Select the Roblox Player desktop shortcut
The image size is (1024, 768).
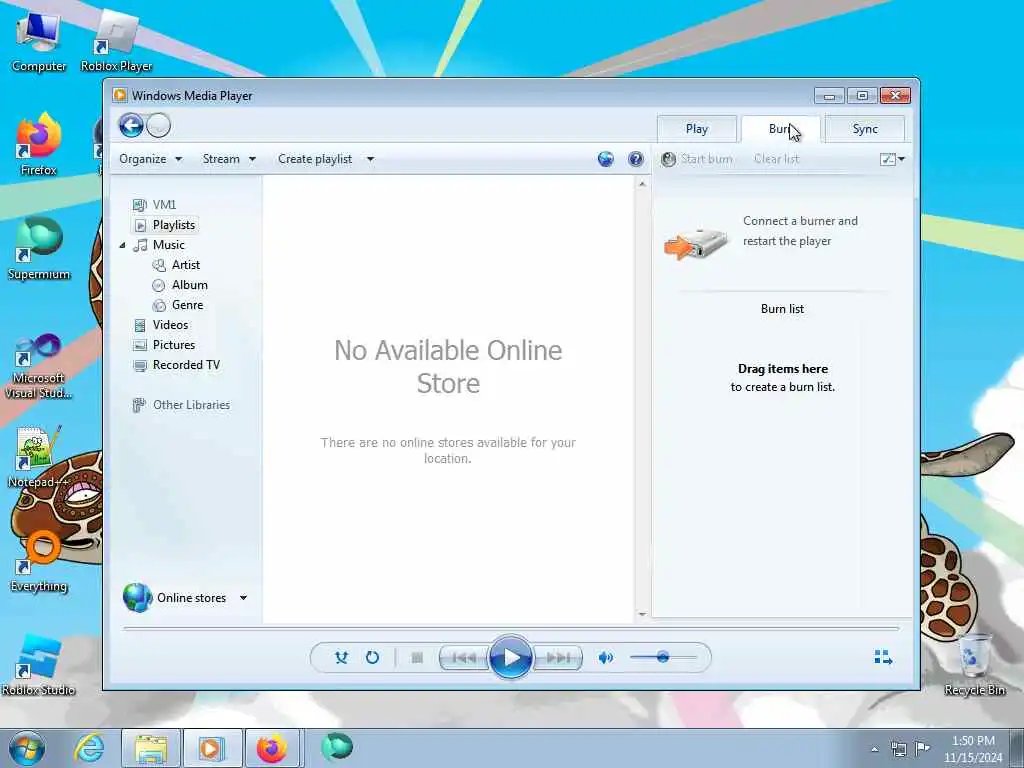click(x=116, y=41)
